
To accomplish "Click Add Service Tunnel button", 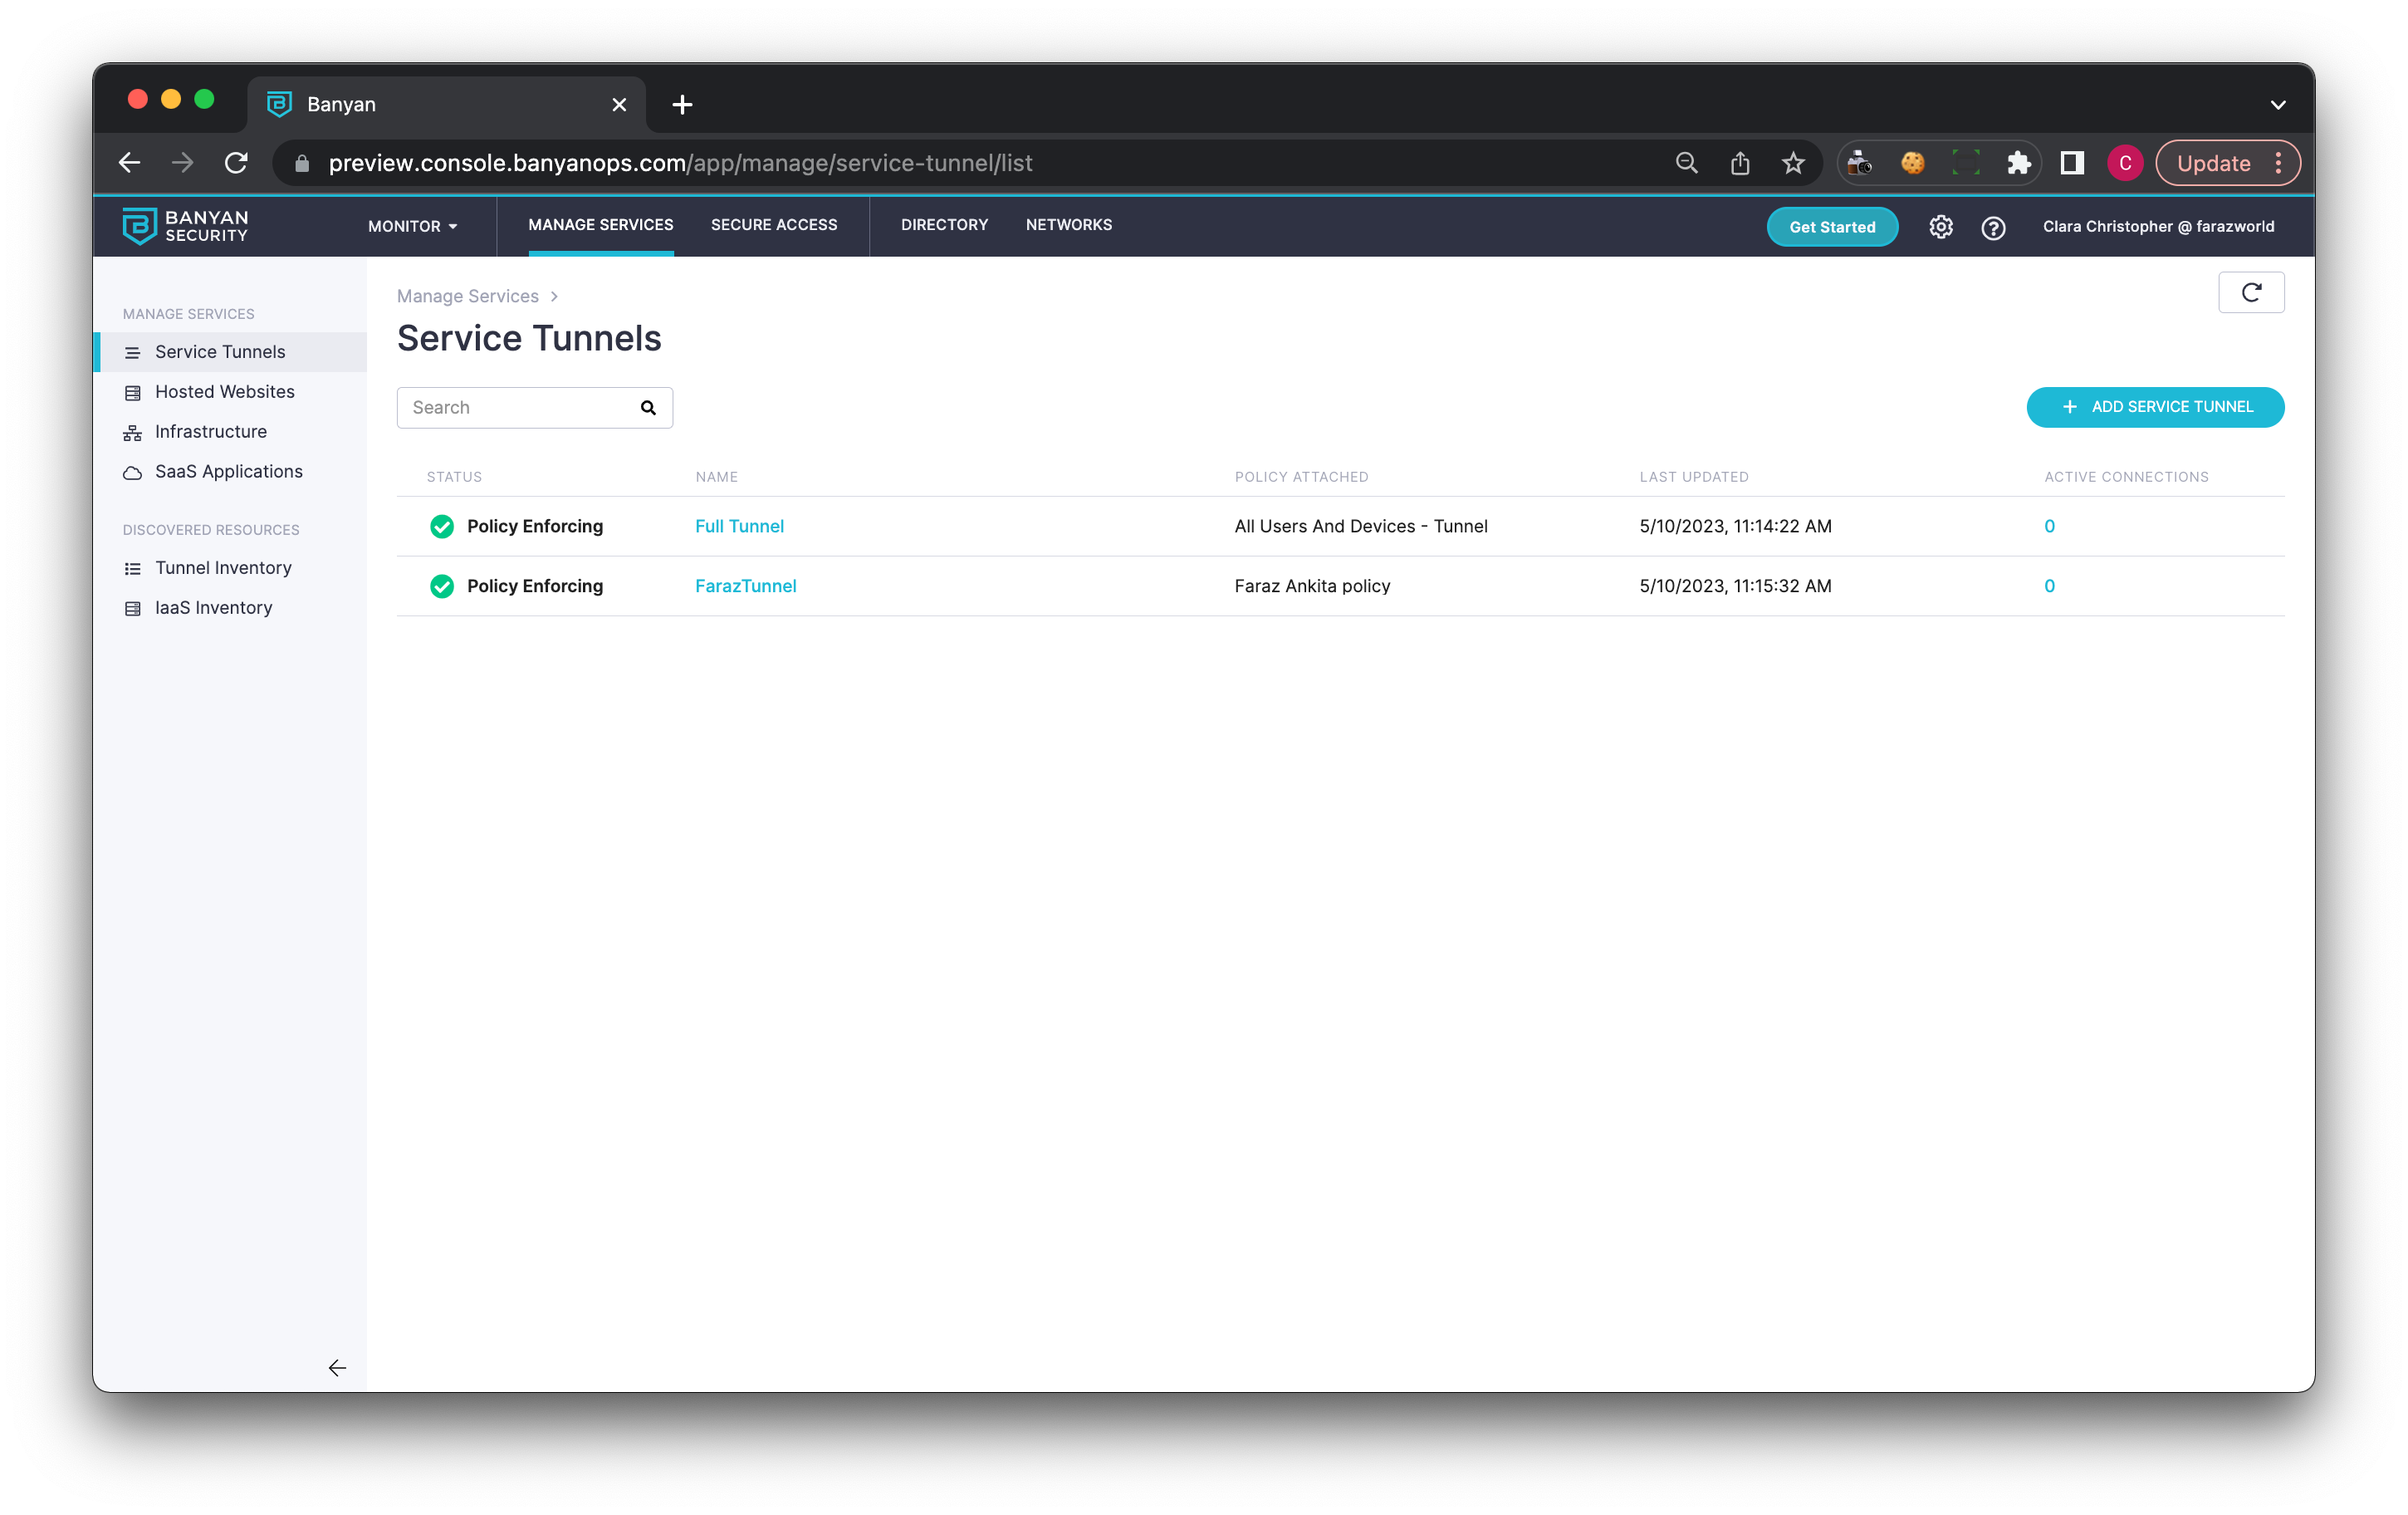I will [x=2154, y=407].
